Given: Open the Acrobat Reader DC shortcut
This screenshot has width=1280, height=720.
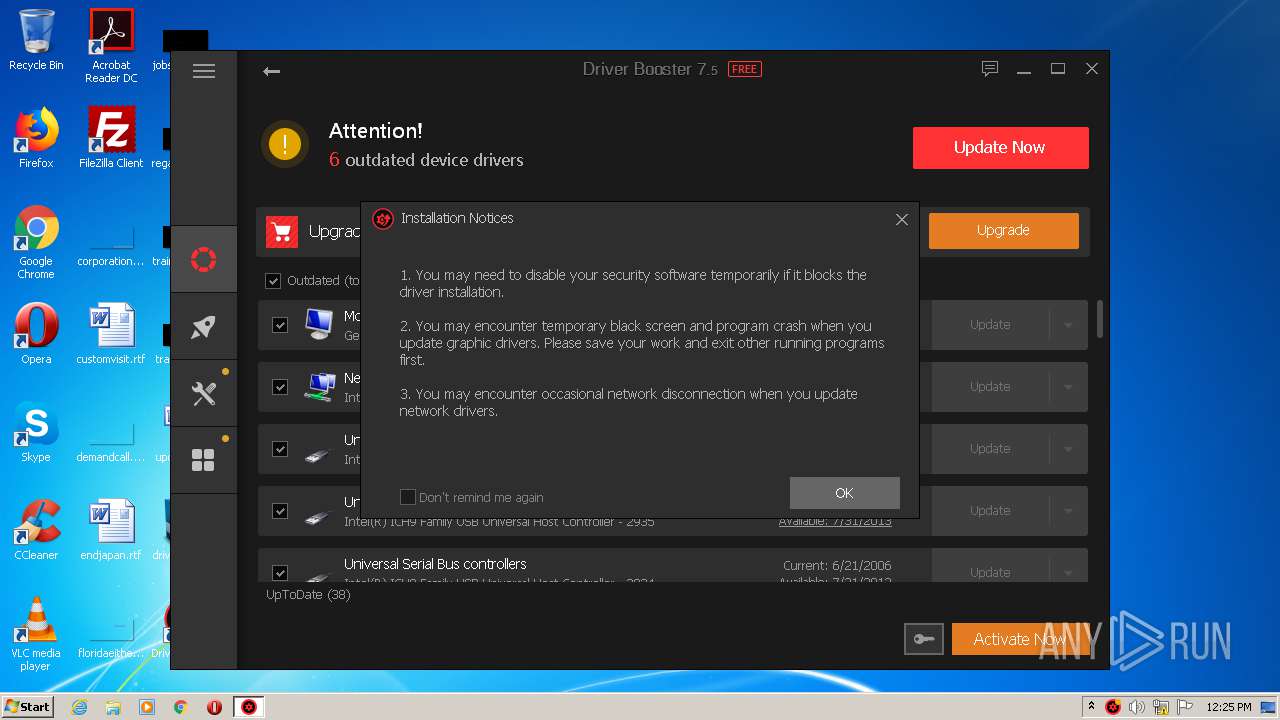Looking at the screenshot, I should 111,46.
